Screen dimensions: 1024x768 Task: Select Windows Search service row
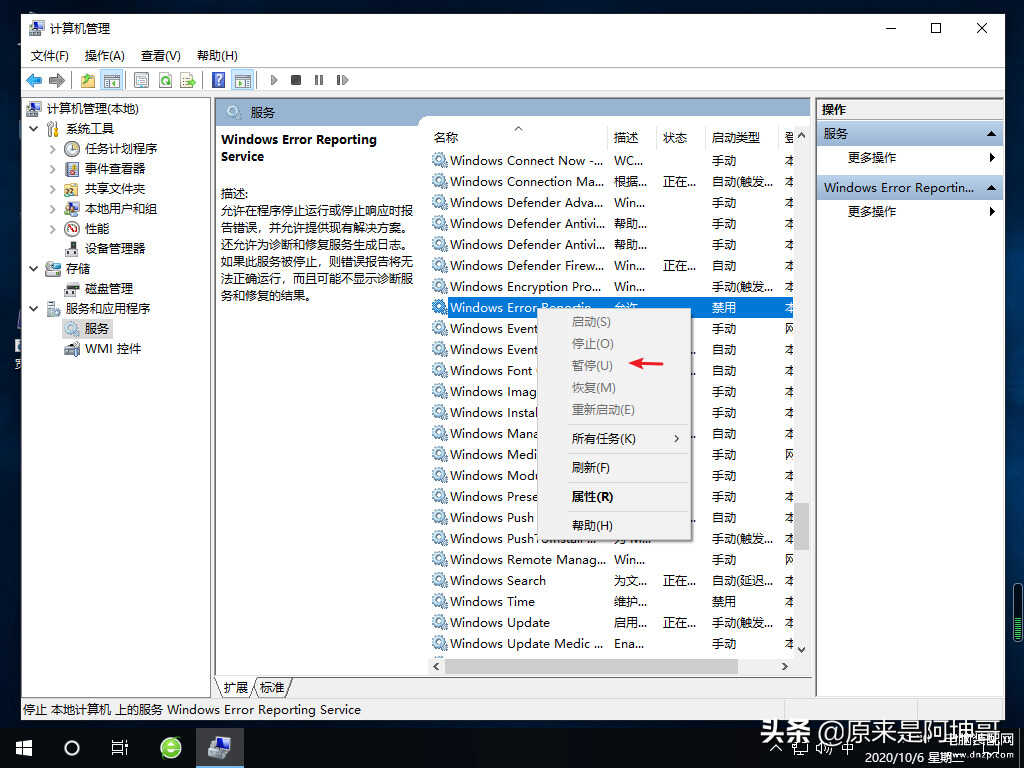pyautogui.click(x=612, y=581)
